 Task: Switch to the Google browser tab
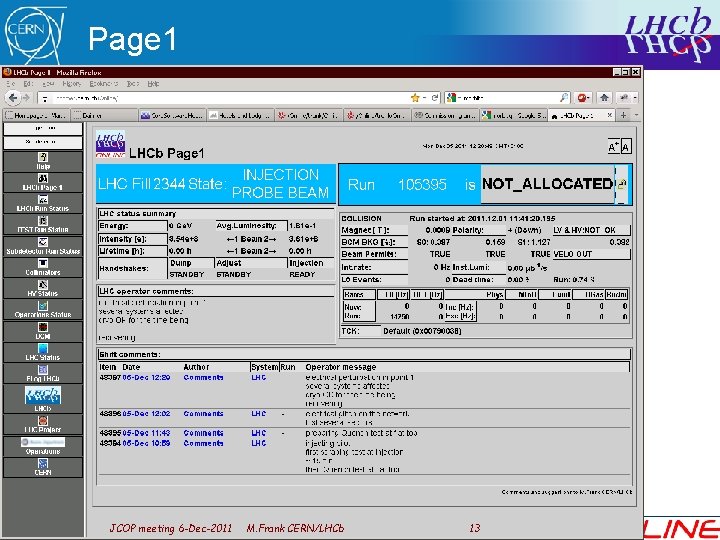513,115
